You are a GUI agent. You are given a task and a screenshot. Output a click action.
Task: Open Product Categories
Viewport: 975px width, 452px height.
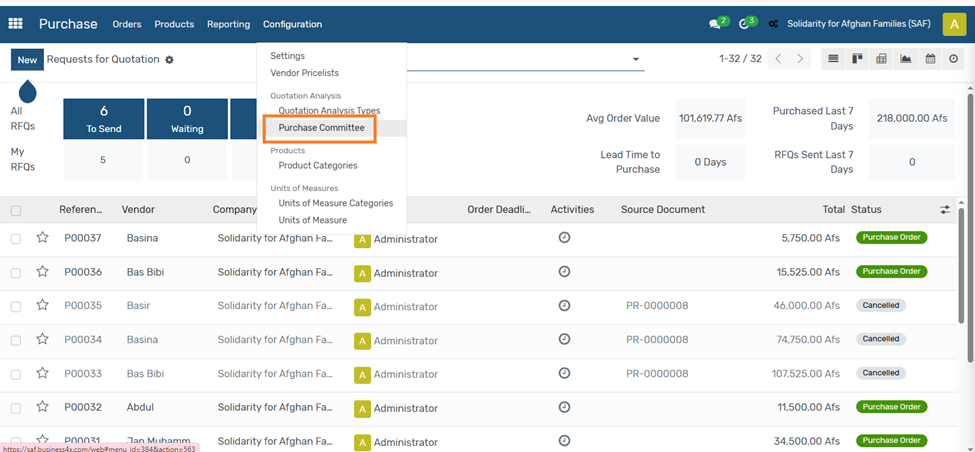point(318,165)
